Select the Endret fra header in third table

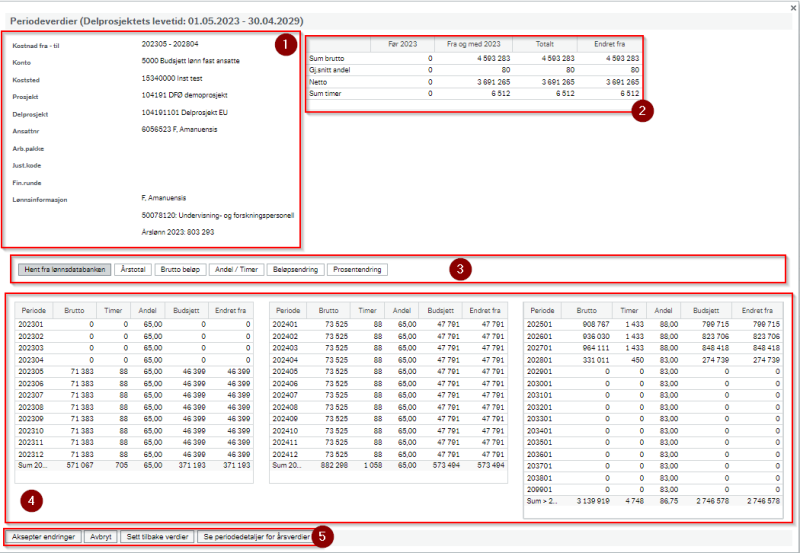tap(757, 310)
